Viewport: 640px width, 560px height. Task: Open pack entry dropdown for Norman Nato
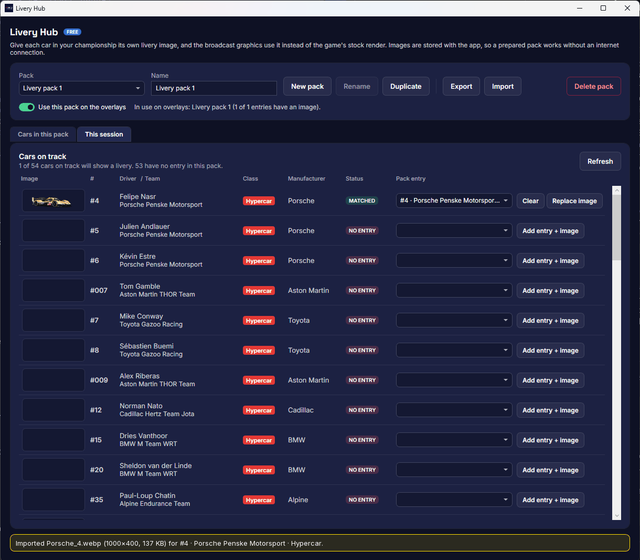point(454,410)
